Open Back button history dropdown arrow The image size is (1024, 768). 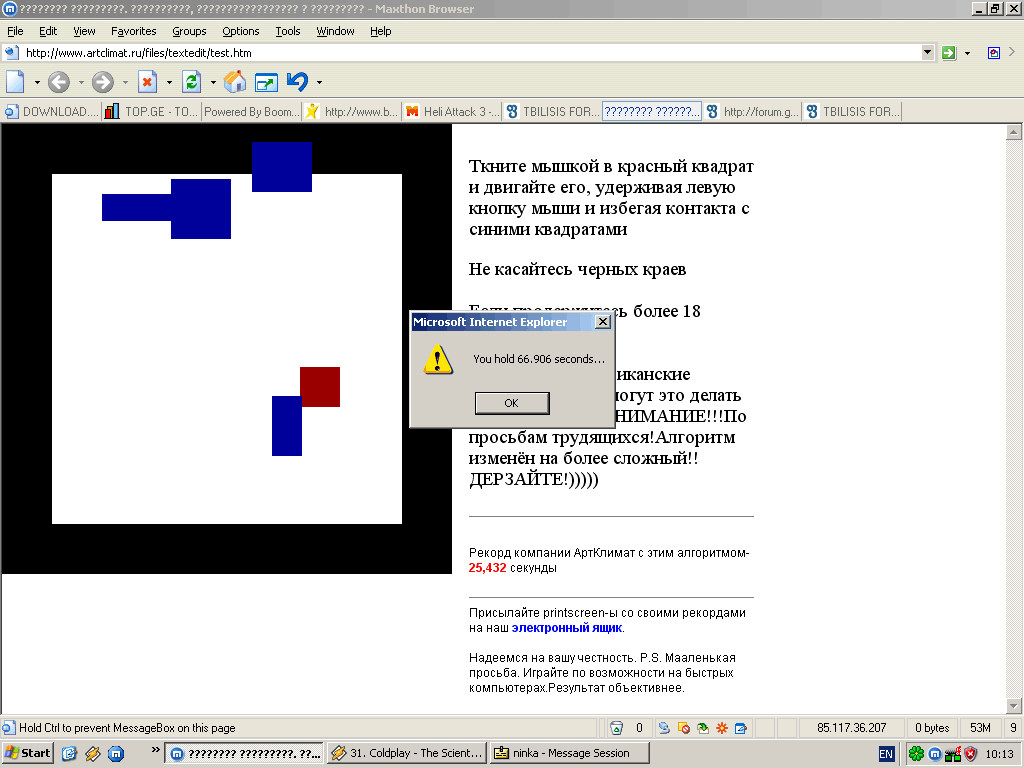point(81,83)
